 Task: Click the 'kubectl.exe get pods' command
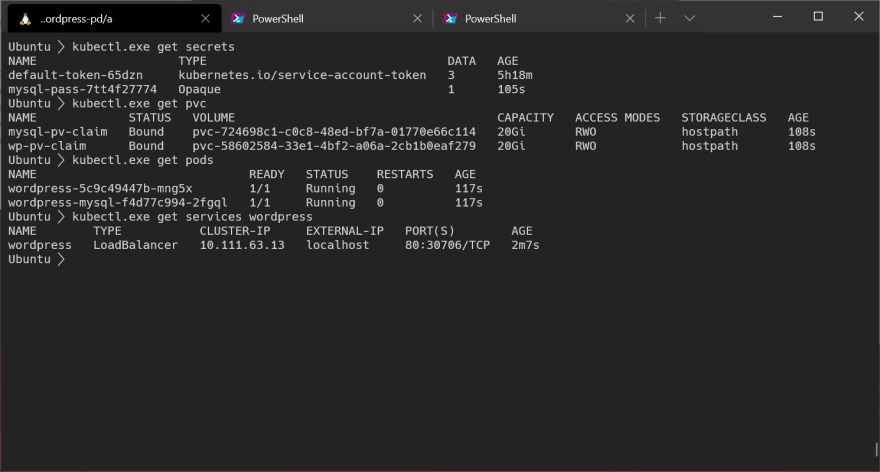[143, 161]
